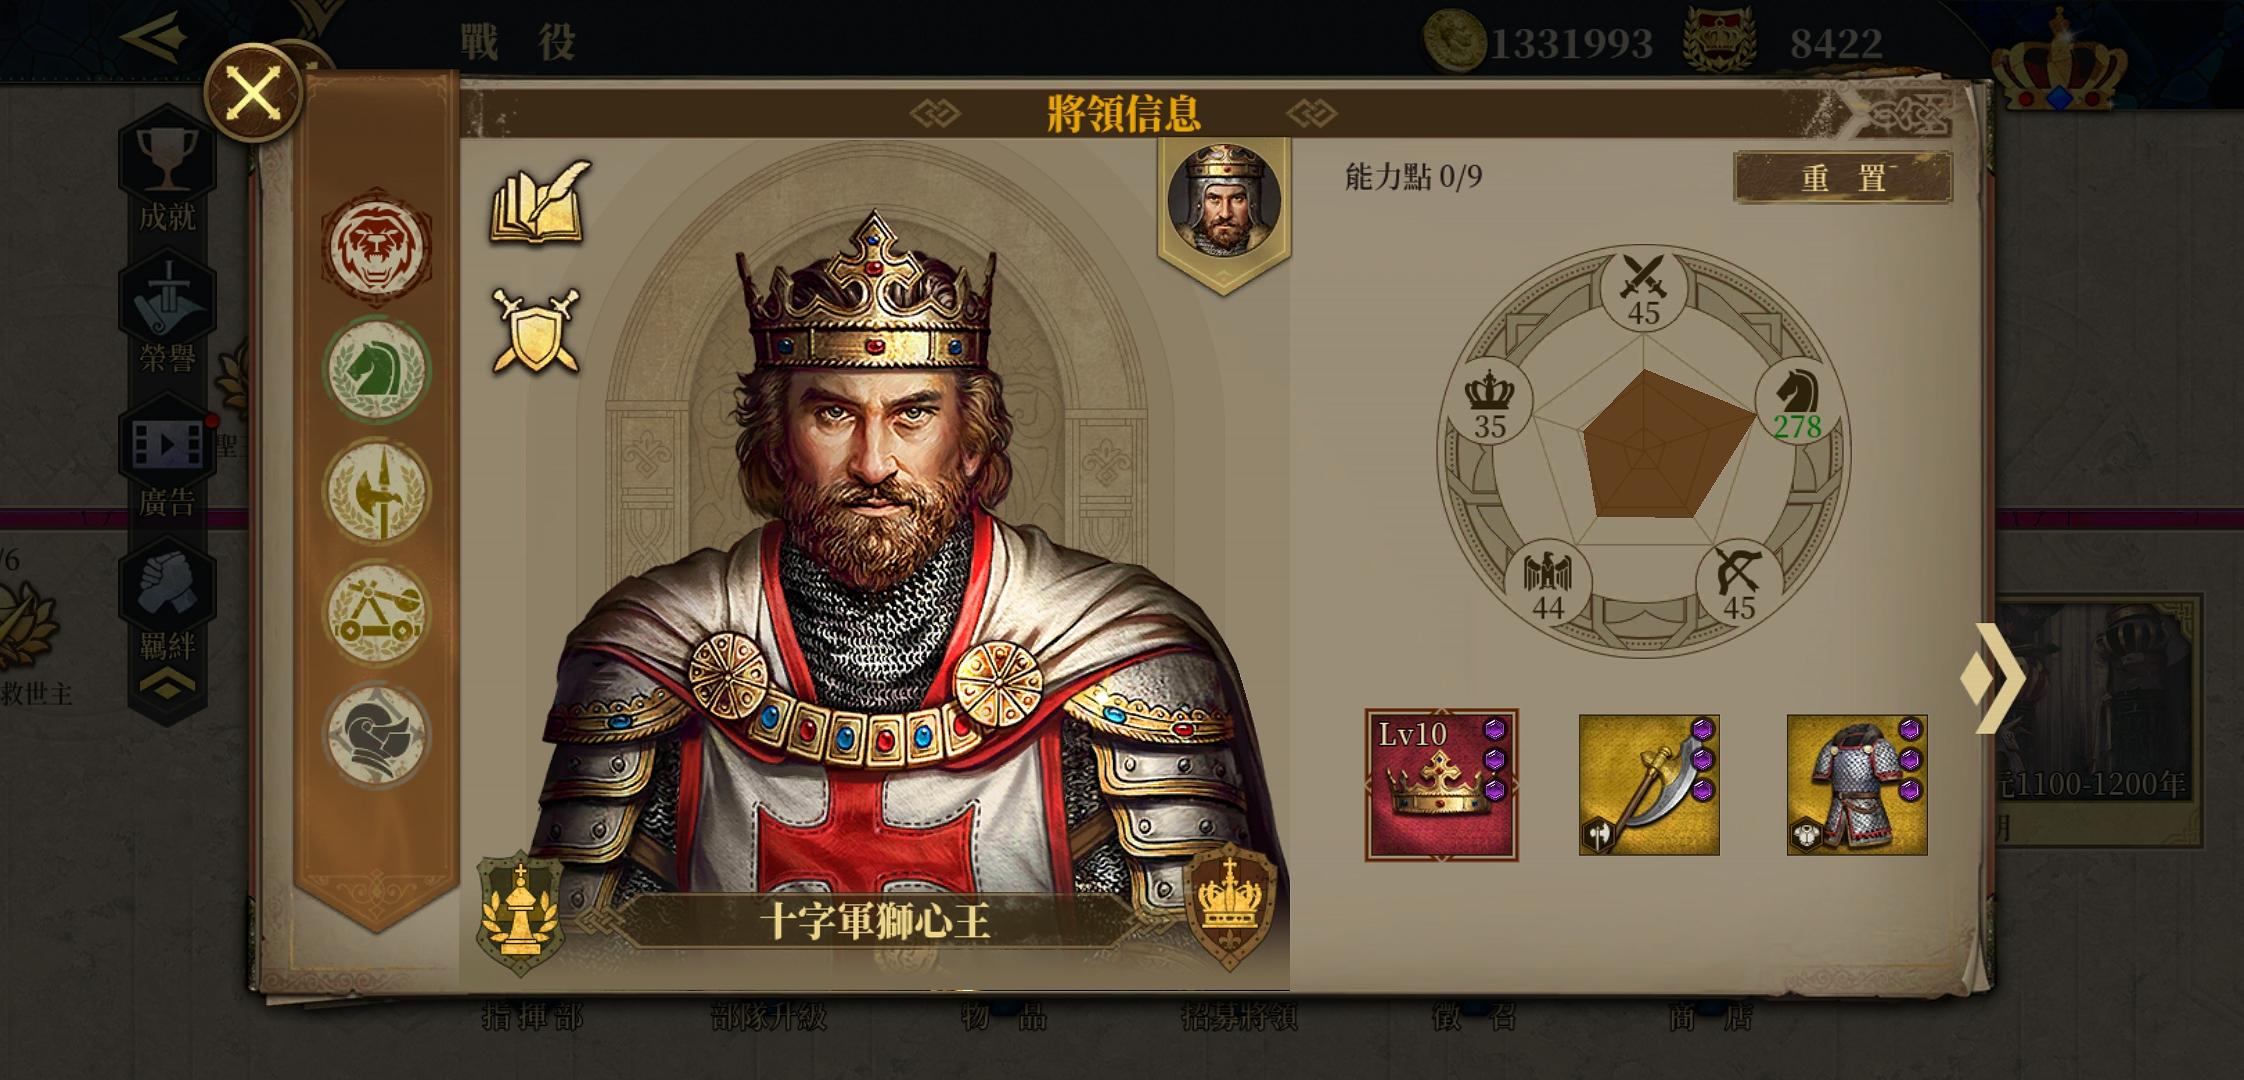Select the catapult siege laurel icon
2244x1080 pixels.
pyautogui.click(x=376, y=613)
